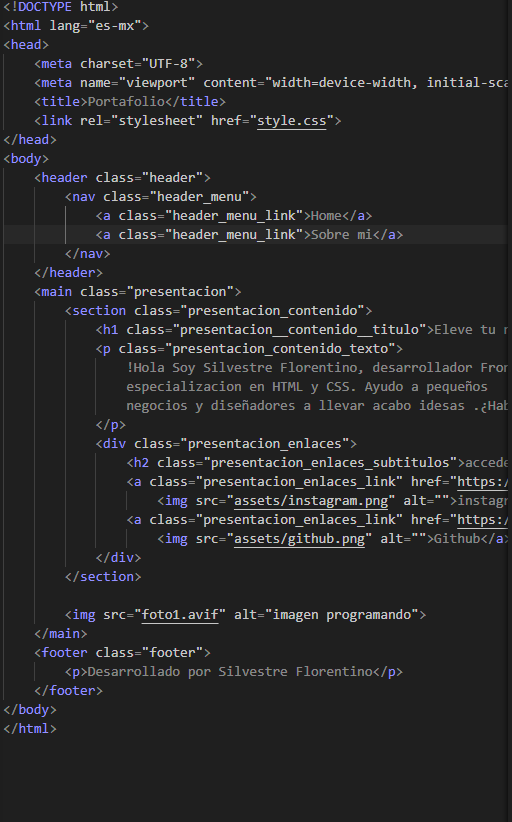This screenshot has height=822, width=512.
Task: Open the "assets/github.png" image path
Action: [x=299, y=539]
